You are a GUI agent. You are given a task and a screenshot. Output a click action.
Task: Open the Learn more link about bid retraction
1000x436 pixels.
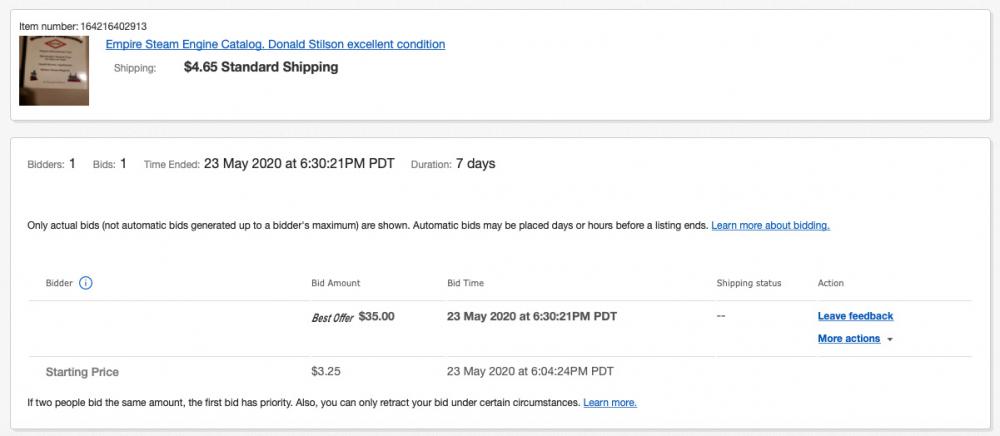pos(610,403)
